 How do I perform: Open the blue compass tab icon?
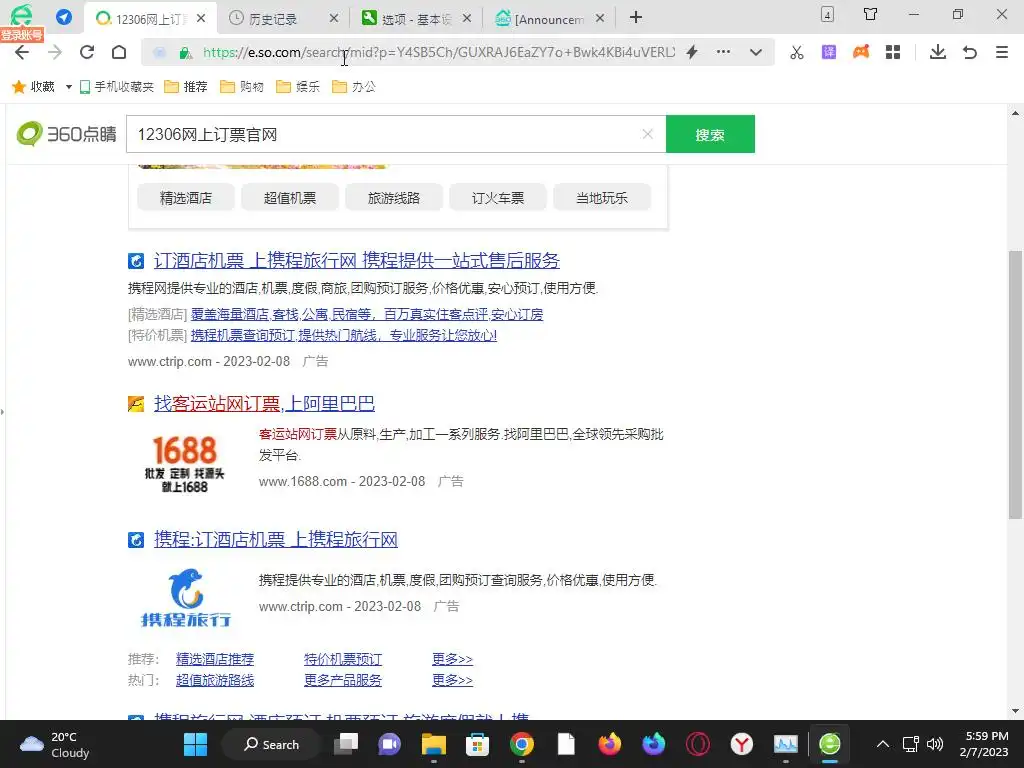coord(64,17)
